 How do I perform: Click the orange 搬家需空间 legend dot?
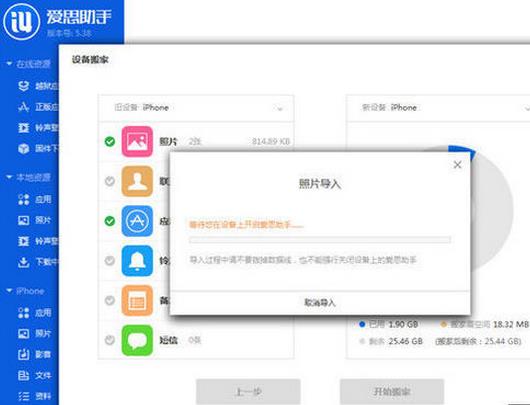click(443, 324)
